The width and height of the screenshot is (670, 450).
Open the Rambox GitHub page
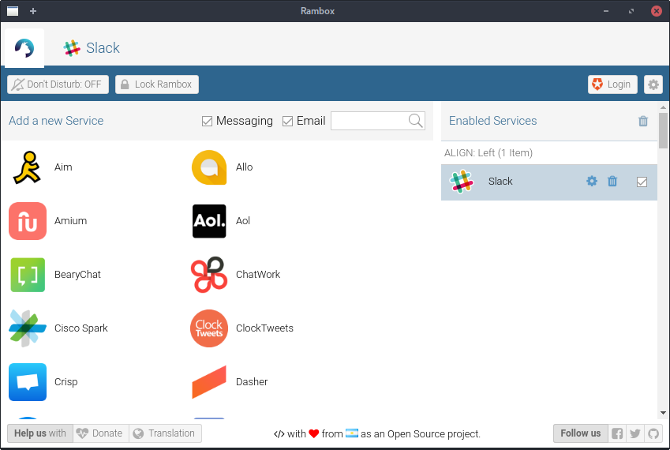point(653,434)
